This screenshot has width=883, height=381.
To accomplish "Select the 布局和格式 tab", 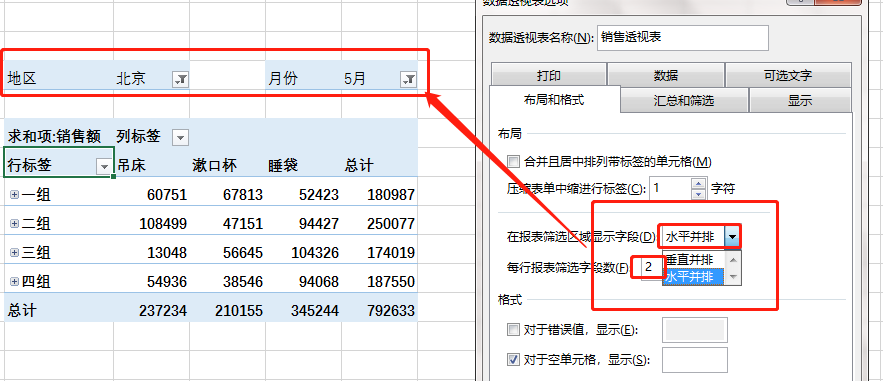I will 554,100.
